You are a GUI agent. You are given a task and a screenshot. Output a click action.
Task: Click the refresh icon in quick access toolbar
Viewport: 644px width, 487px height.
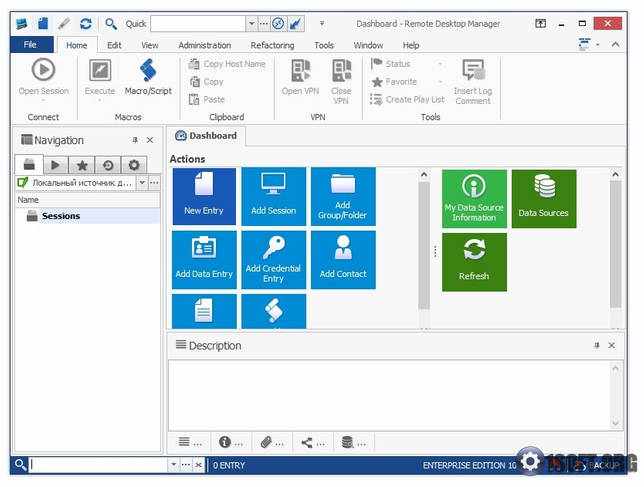pyautogui.click(x=85, y=24)
